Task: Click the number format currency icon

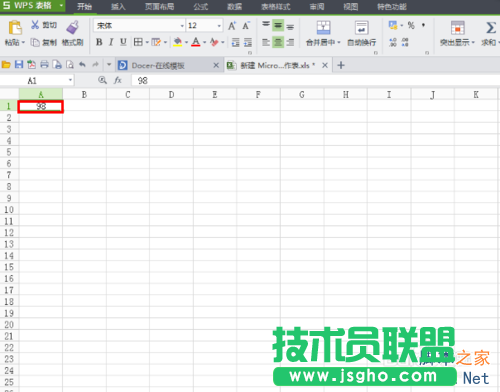Action: pos(393,25)
